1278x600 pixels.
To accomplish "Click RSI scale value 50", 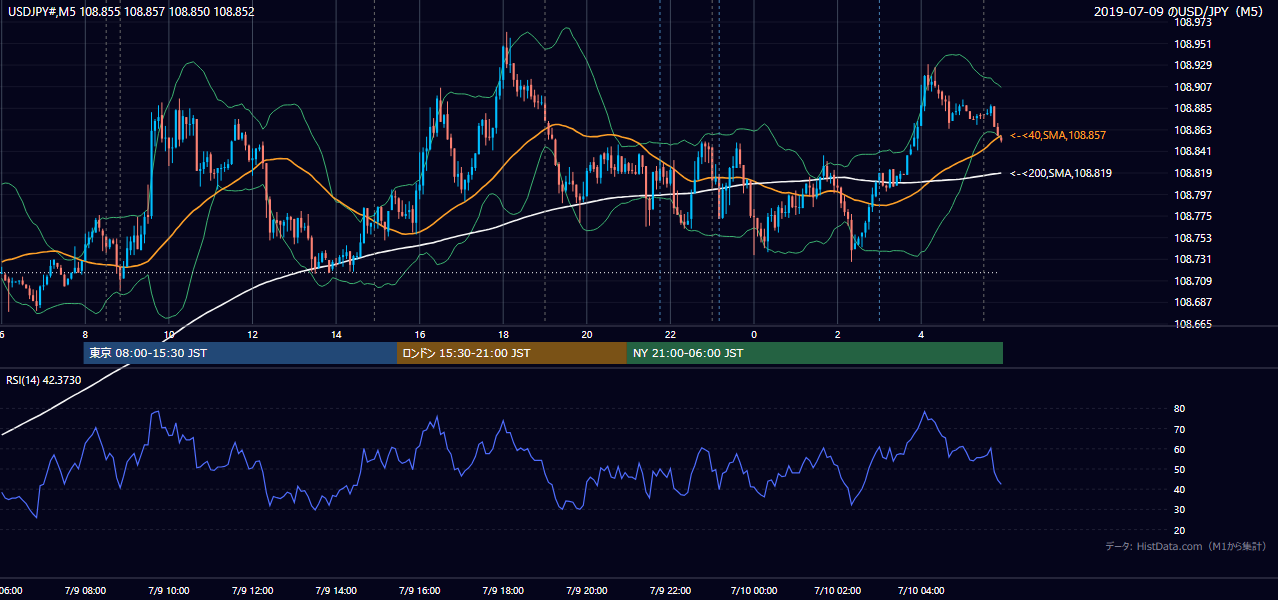I will (1180, 469).
